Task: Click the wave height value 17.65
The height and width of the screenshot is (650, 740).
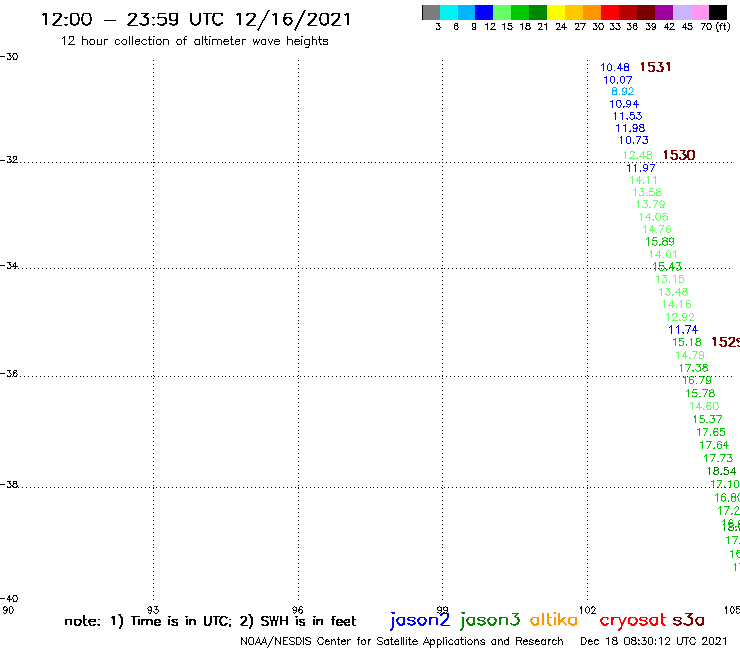Action: point(711,432)
